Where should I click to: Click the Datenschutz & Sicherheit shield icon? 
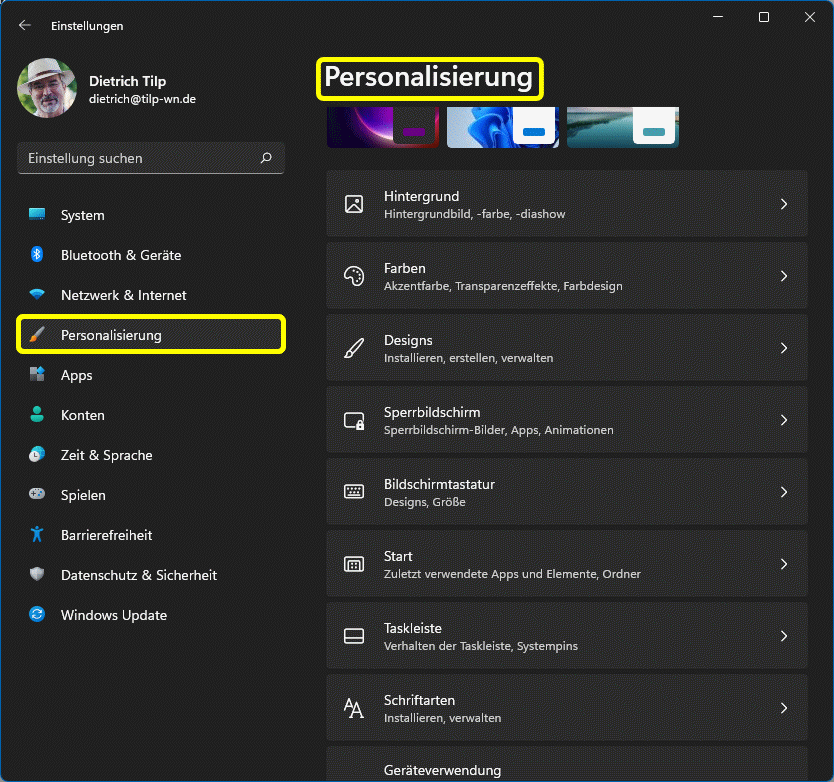click(x=37, y=575)
